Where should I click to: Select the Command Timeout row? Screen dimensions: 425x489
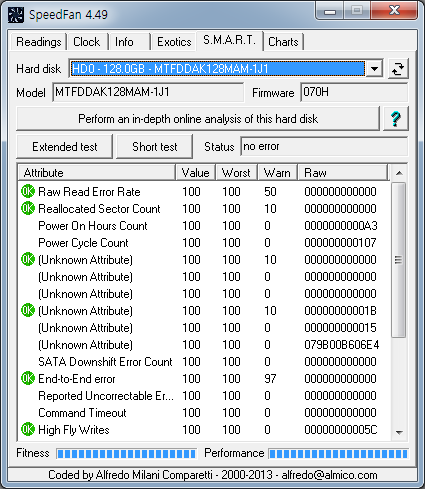tap(204, 412)
